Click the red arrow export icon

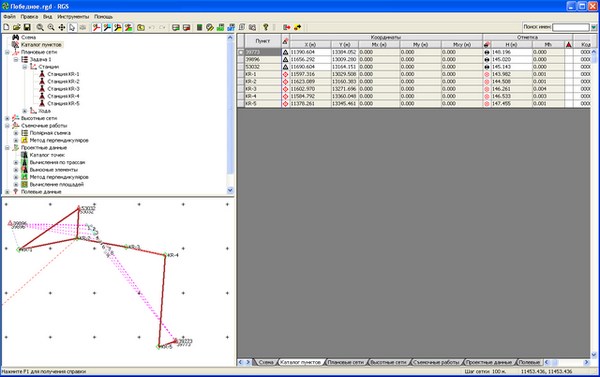287,27
